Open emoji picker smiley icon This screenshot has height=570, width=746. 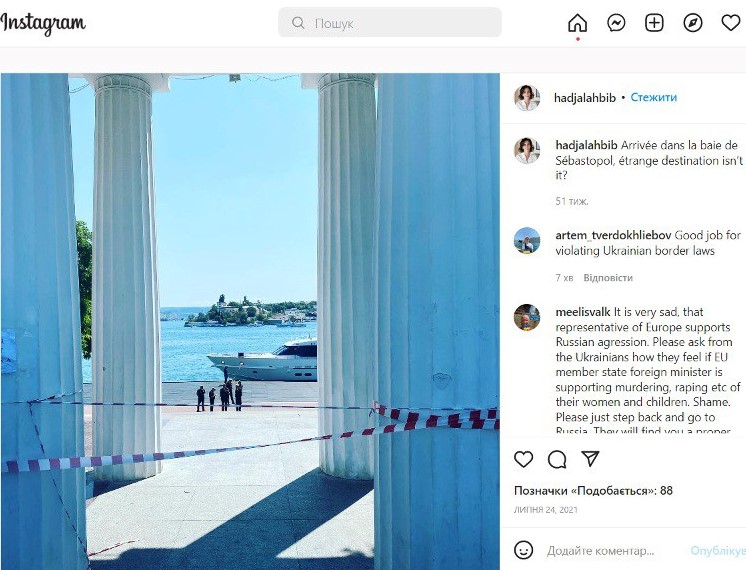click(524, 550)
